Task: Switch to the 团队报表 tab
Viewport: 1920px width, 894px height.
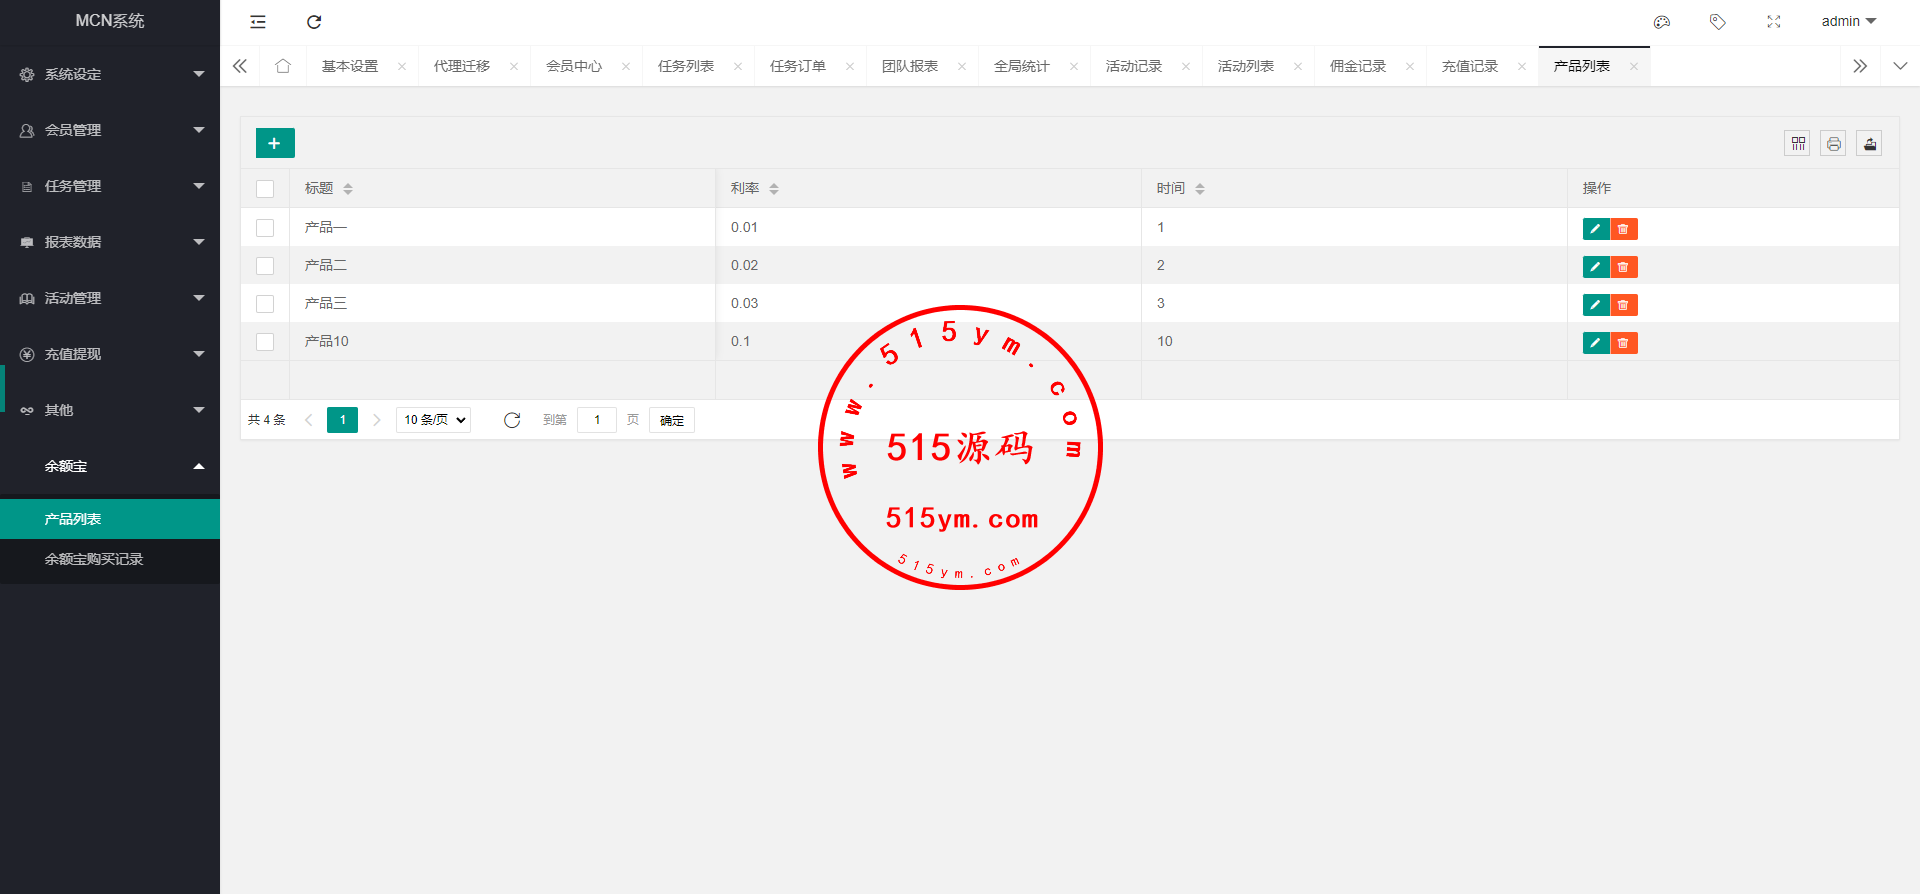Action: click(910, 67)
